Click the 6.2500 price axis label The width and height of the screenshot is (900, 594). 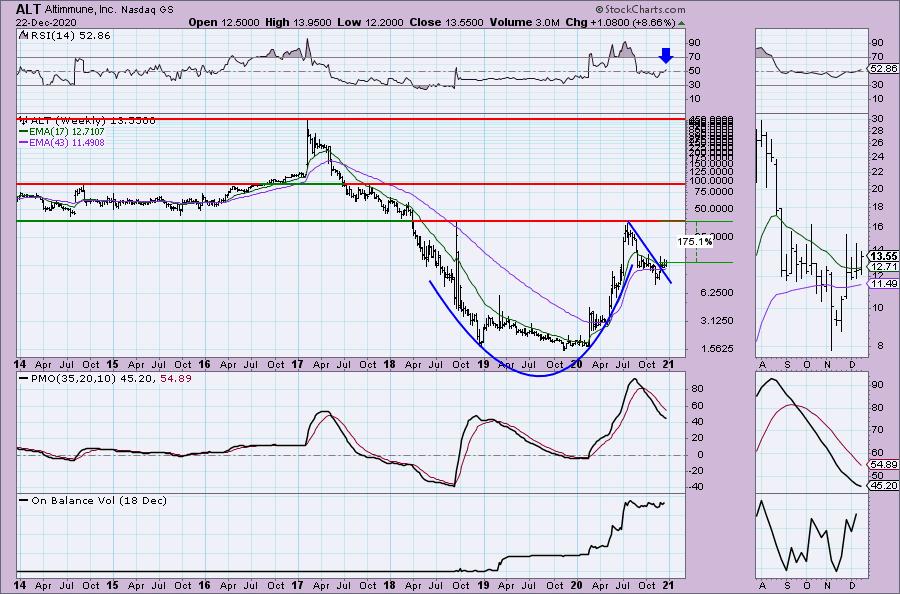pos(717,292)
